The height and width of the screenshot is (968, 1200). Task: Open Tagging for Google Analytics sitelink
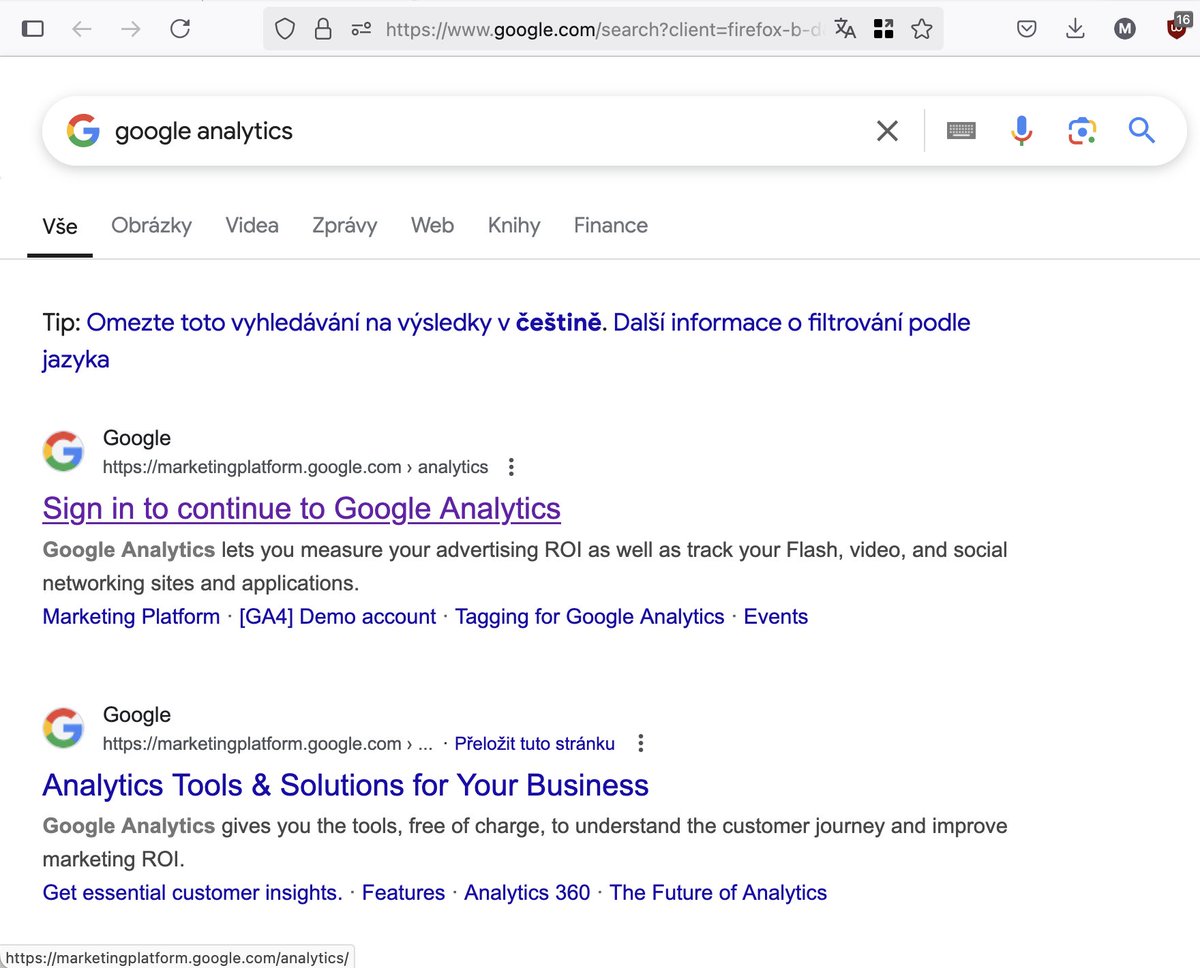[x=590, y=617]
